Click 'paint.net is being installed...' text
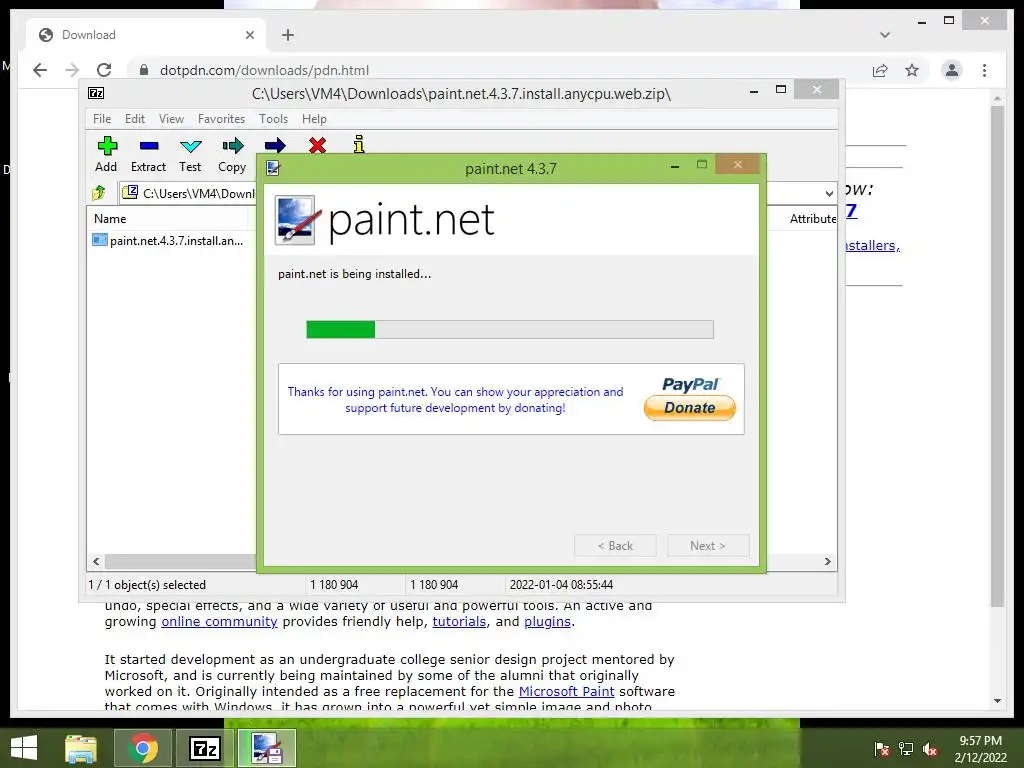1024x768 pixels. [355, 274]
